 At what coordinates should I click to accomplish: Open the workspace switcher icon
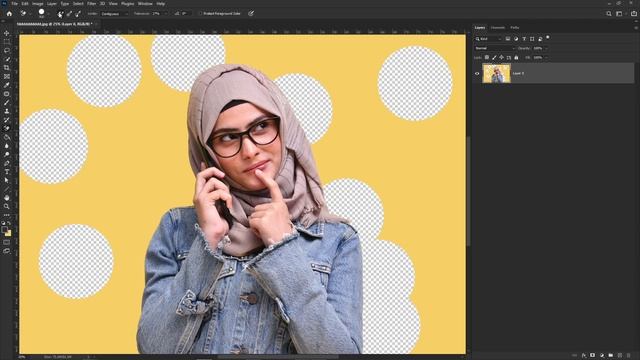coord(620,13)
